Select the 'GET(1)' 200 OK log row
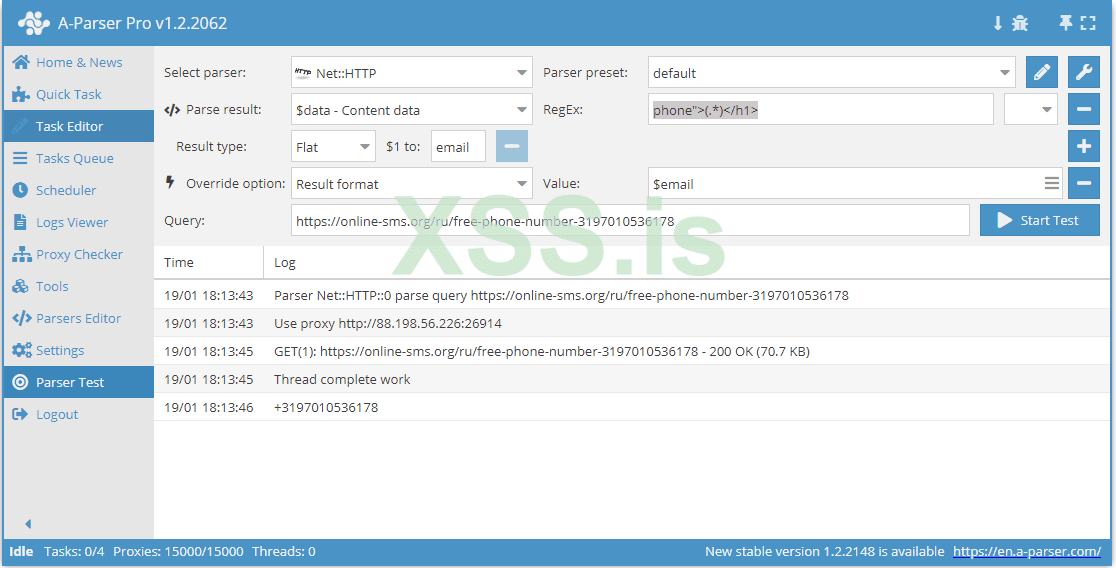 tap(633, 351)
